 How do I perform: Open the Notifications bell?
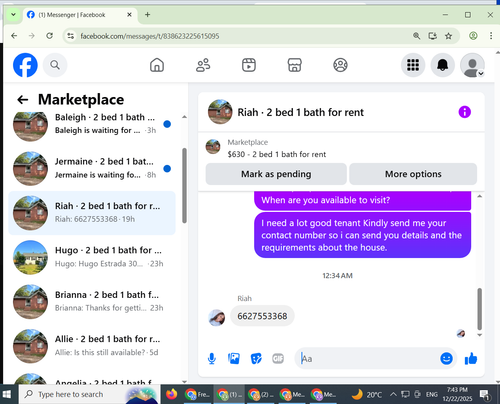click(x=443, y=65)
